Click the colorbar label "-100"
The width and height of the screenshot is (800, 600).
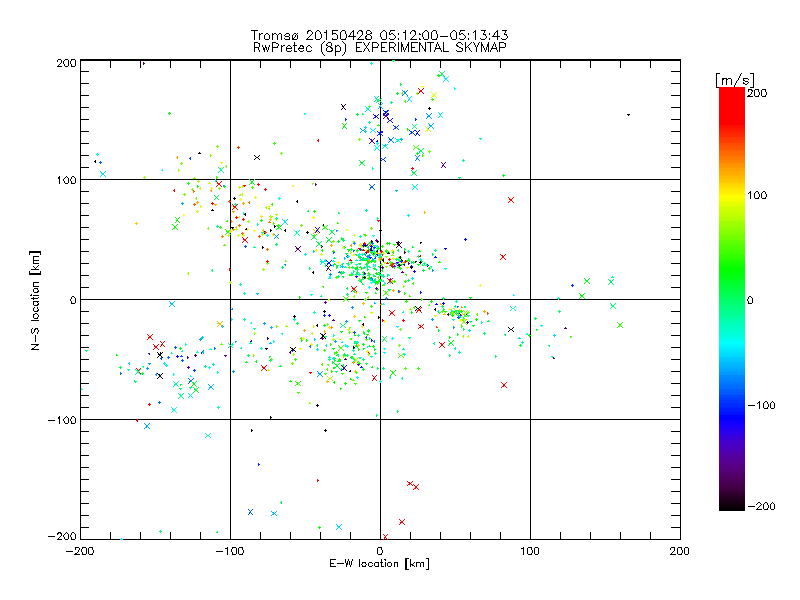pos(761,405)
